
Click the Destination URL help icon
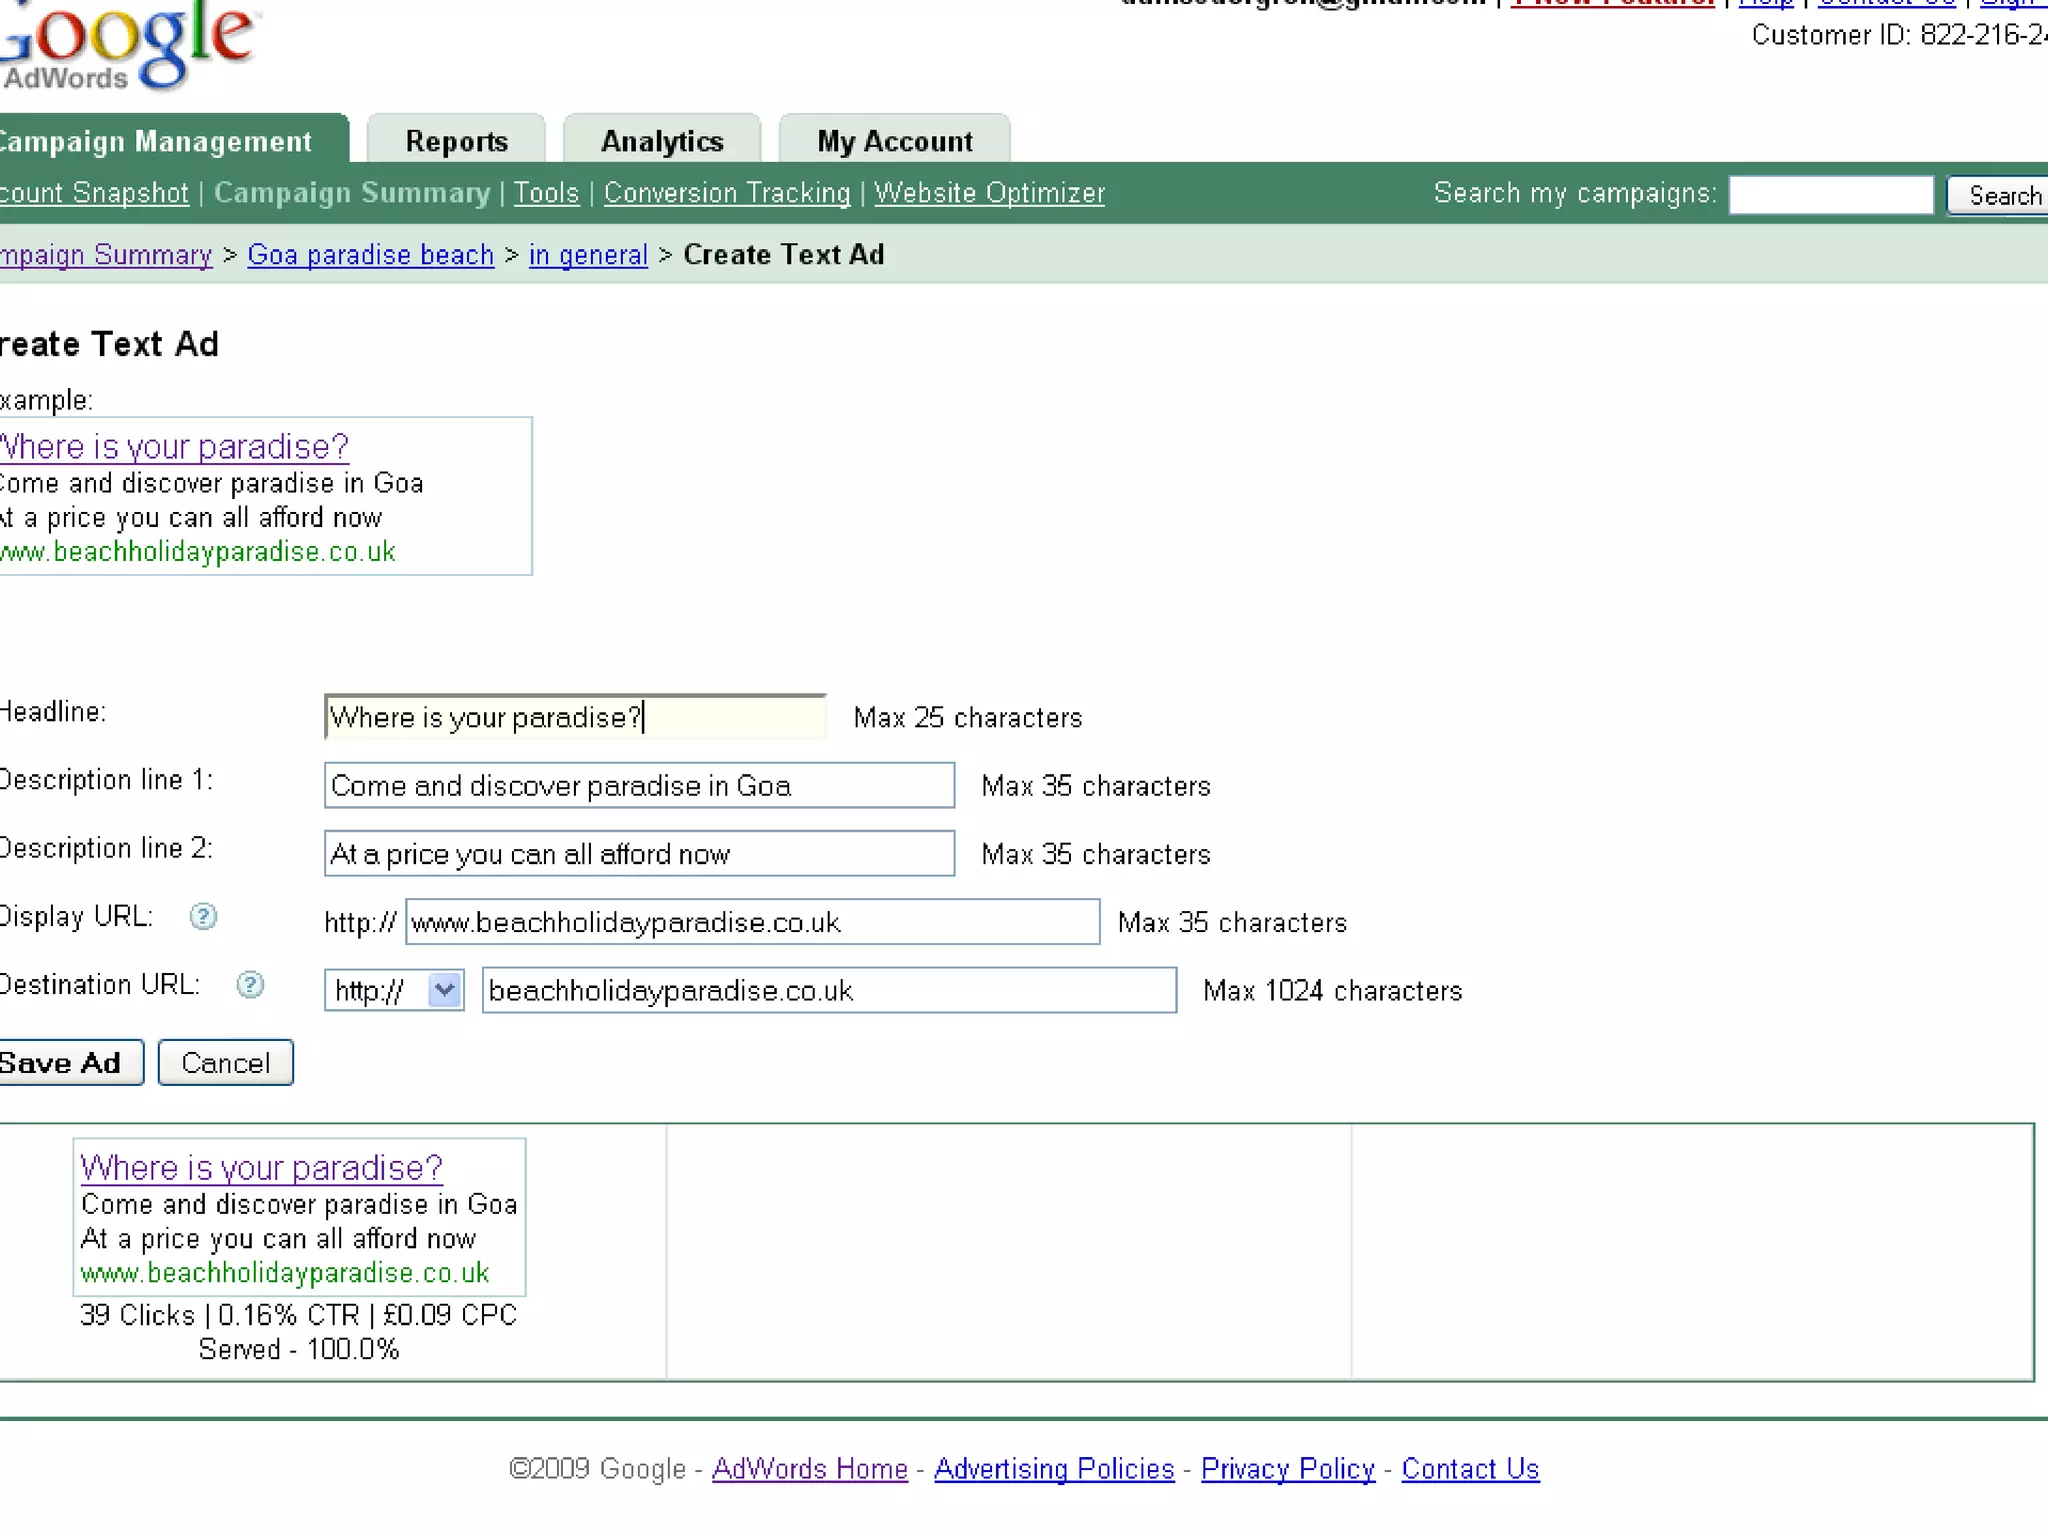(250, 985)
